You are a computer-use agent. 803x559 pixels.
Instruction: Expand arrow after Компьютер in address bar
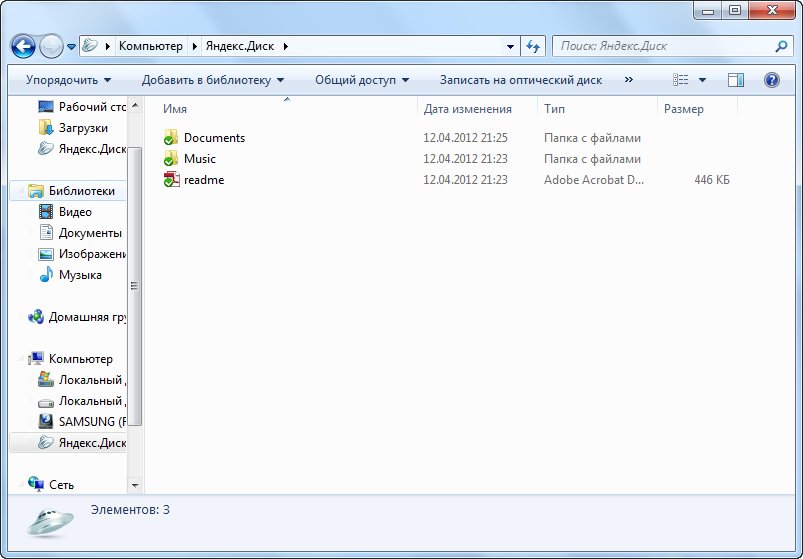pyautogui.click(x=195, y=46)
